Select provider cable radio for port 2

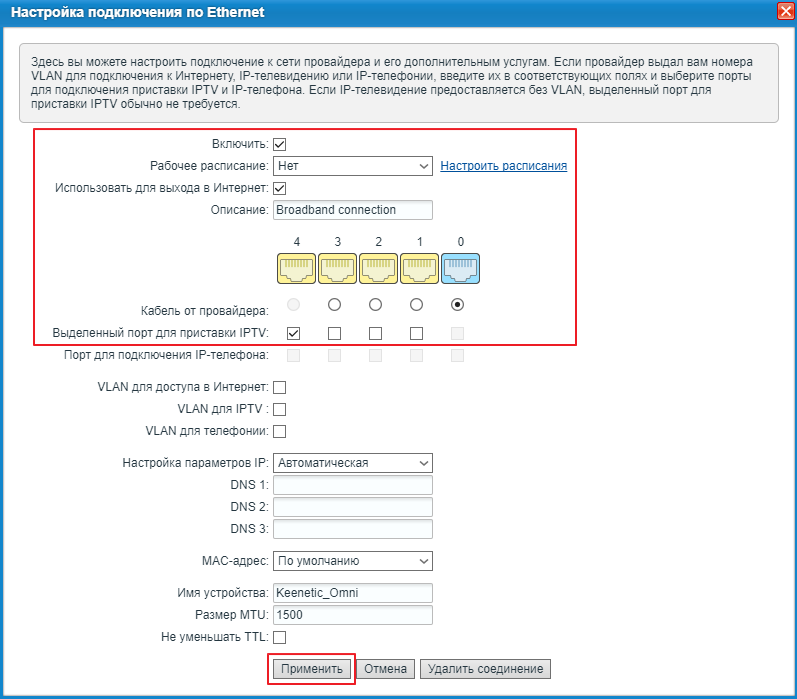376,304
